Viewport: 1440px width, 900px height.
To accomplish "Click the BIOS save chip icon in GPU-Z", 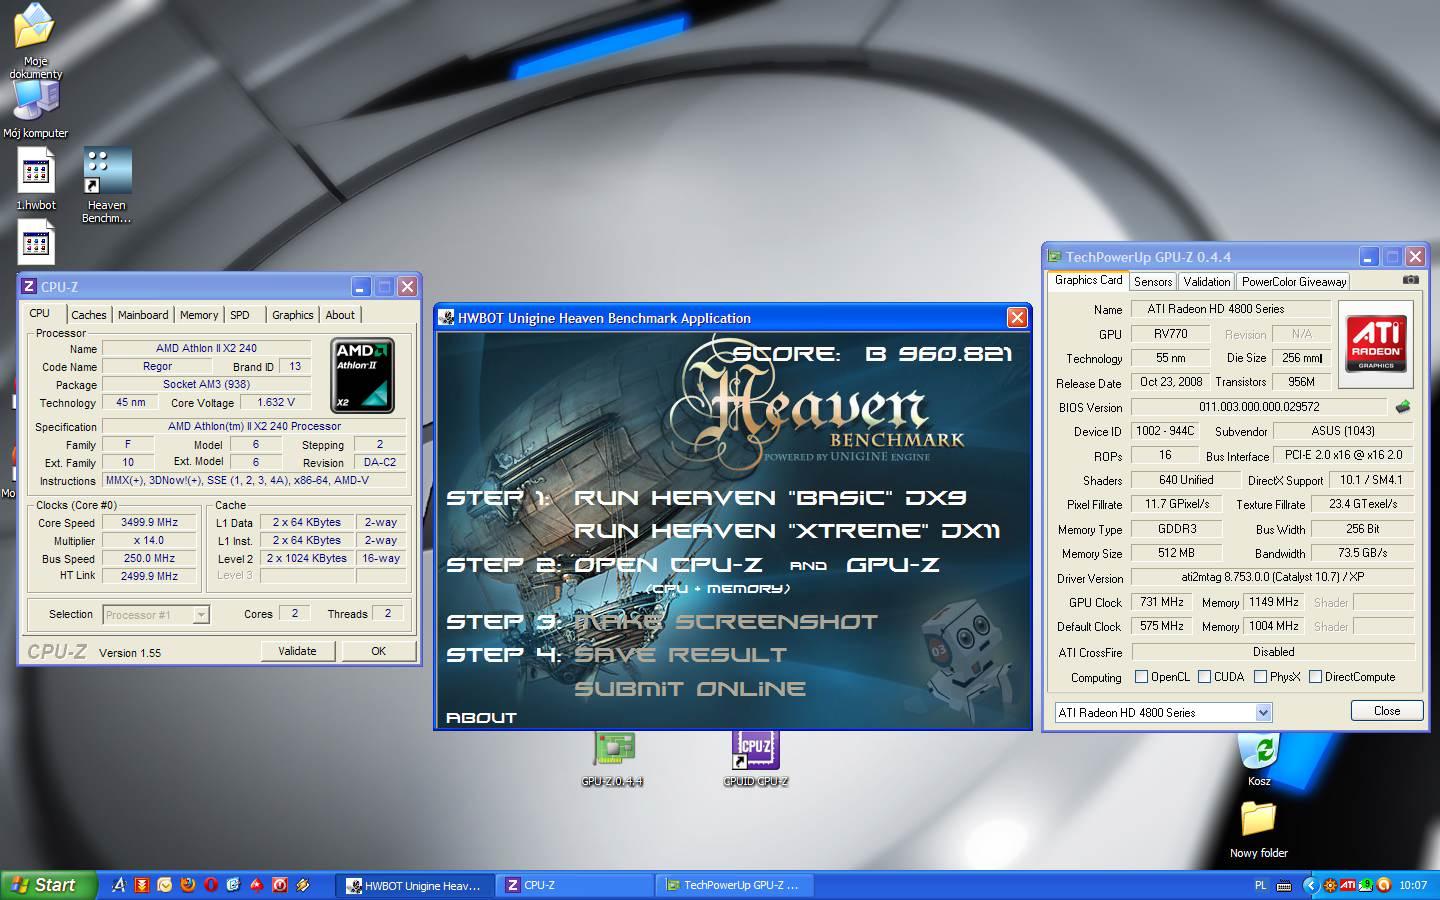I will point(1403,407).
